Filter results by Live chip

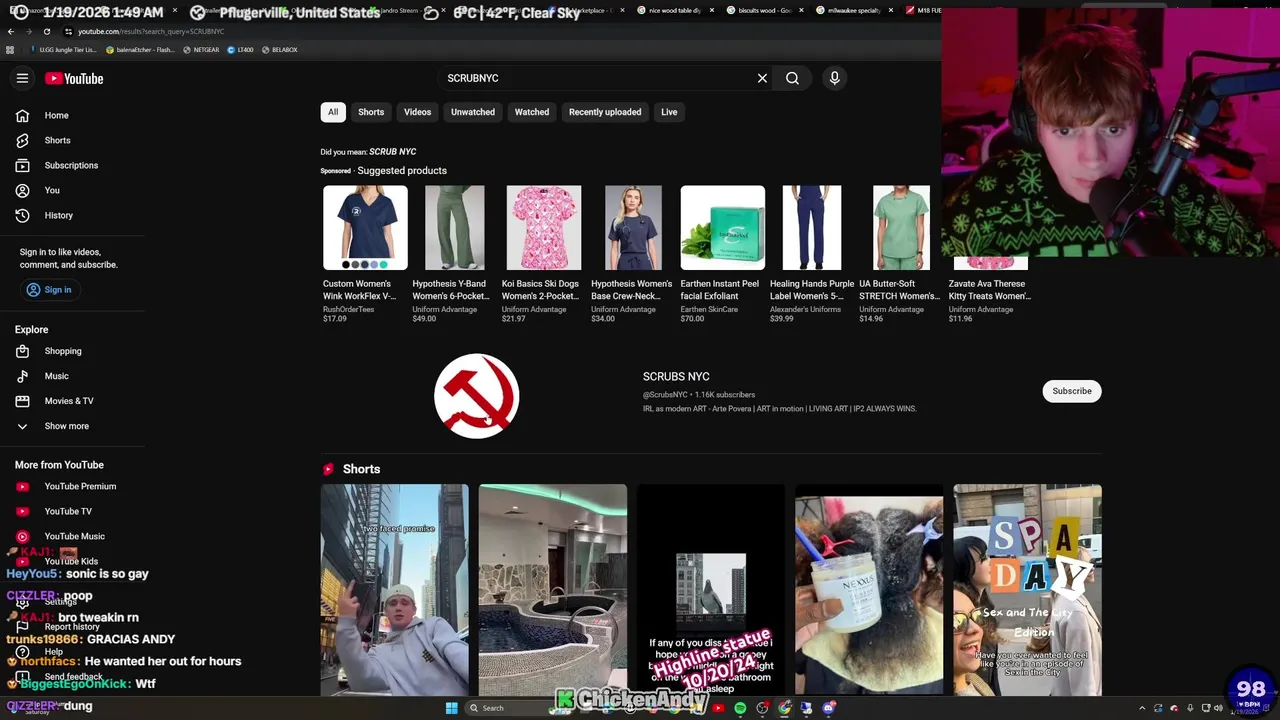tap(669, 112)
